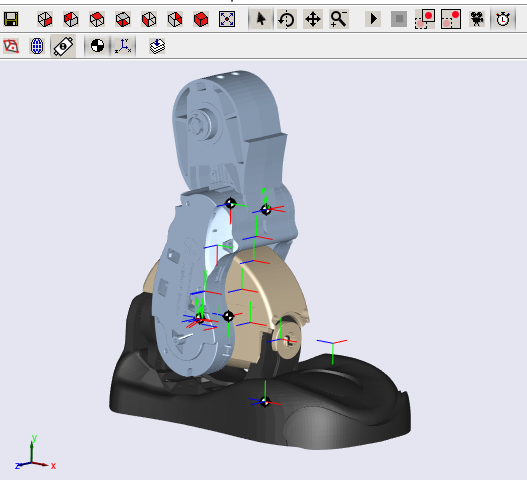This screenshot has height=480, width=527.
Task: Toggle the convex hulls display icon
Action: [x=11, y=46]
